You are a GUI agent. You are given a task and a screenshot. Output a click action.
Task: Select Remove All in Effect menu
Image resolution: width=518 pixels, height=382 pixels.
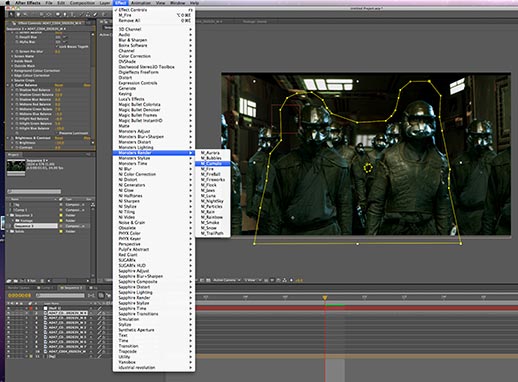[154, 20]
